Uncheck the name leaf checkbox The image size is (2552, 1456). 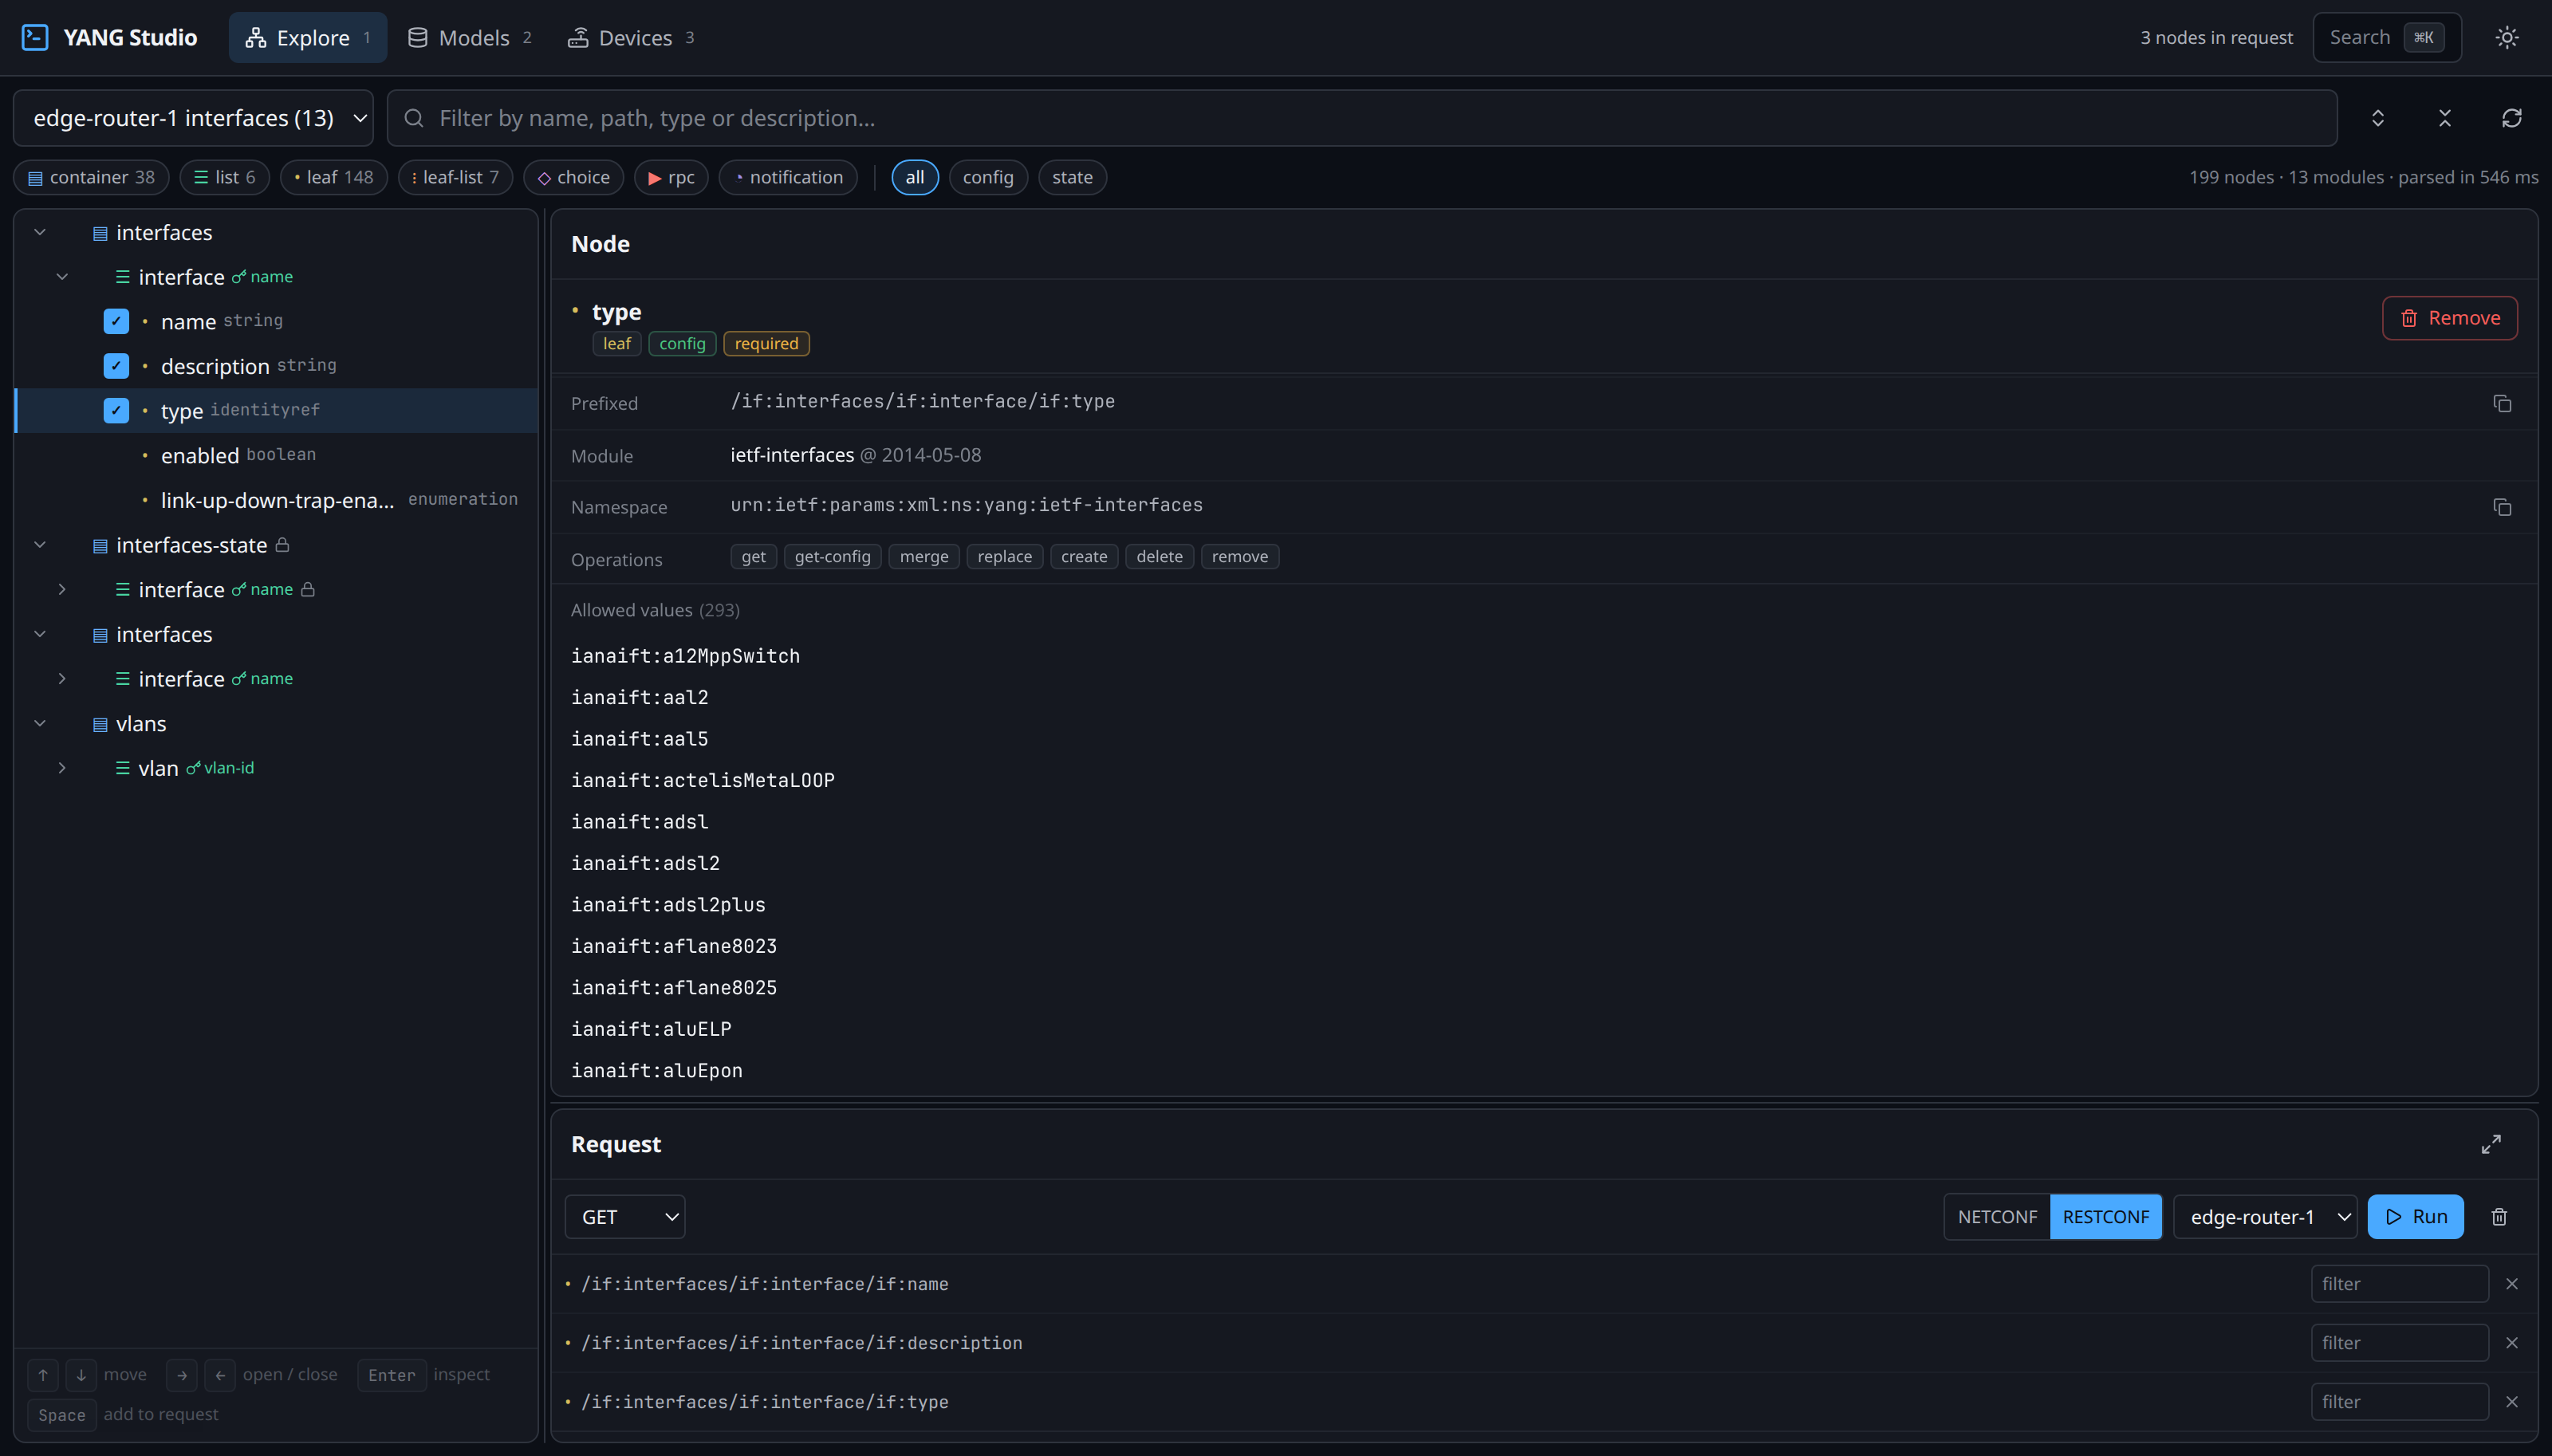[x=116, y=322]
